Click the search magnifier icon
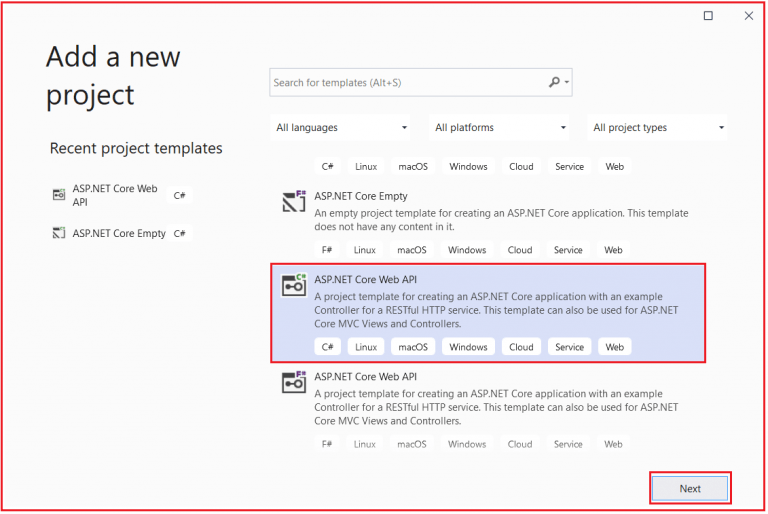The image size is (768, 514). (x=555, y=83)
